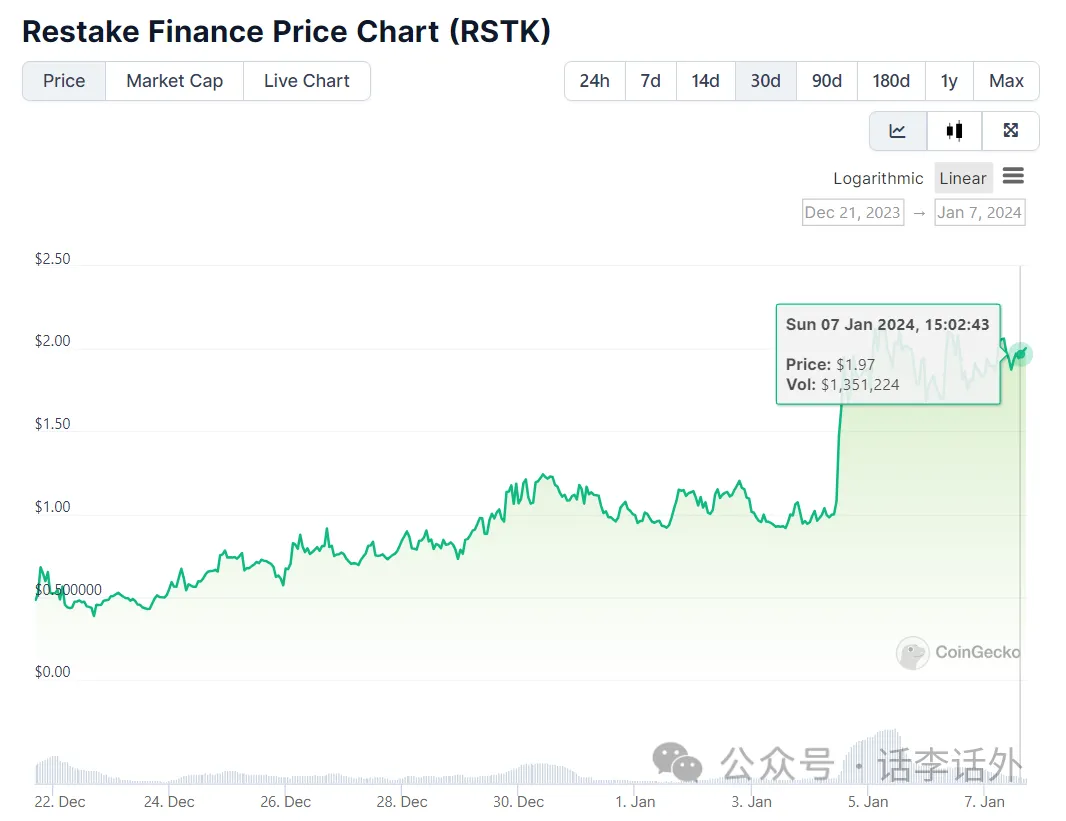Click the highlighted price point marker
The height and width of the screenshot is (821, 1066).
[x=1020, y=354]
